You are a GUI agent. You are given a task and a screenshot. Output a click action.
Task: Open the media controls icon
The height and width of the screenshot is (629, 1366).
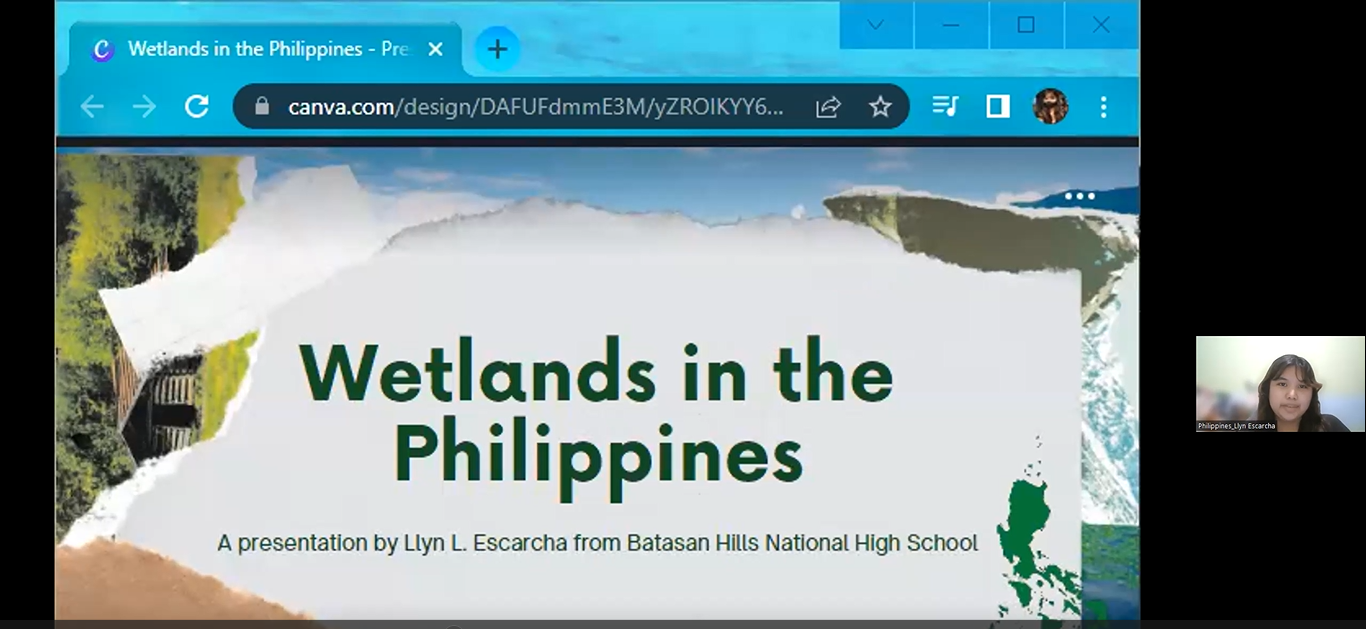[x=945, y=106]
